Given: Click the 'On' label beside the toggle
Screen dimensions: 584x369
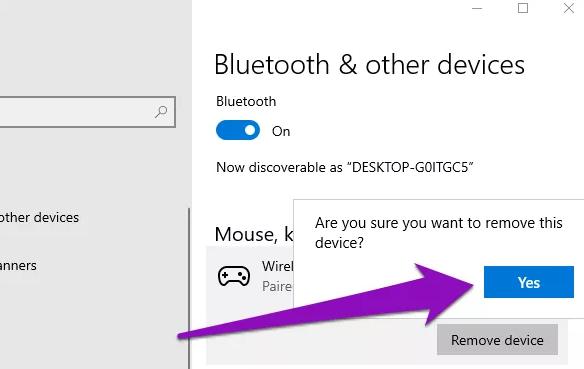Looking at the screenshot, I should point(281,131).
